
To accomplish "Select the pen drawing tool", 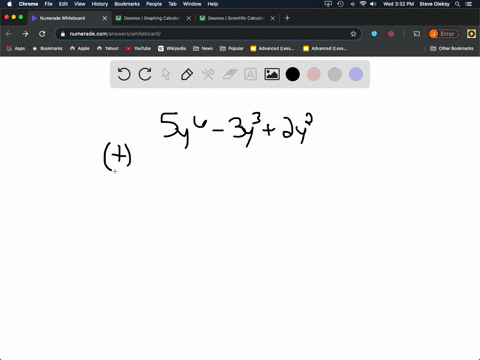I will coord(187,74).
